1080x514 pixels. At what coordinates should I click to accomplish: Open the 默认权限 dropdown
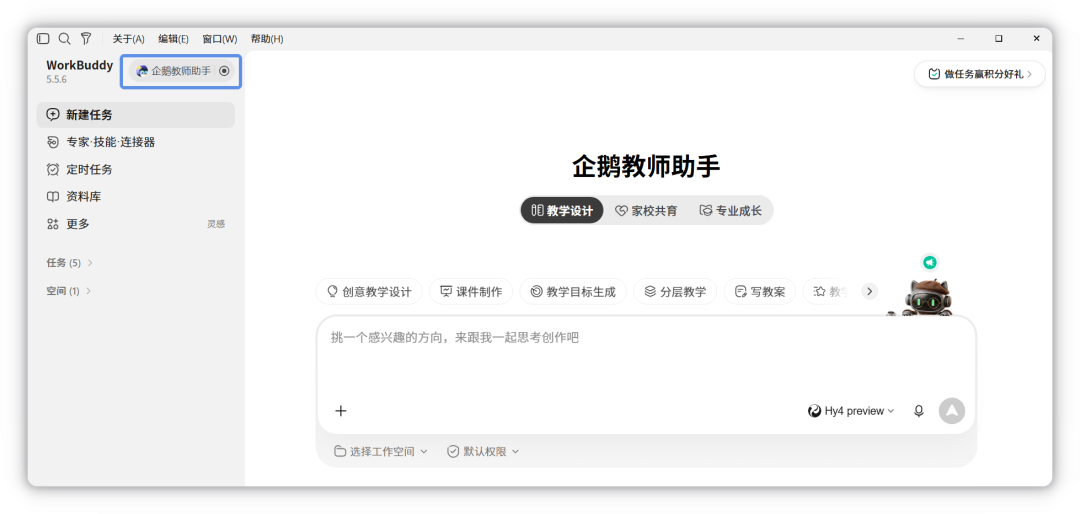pyautogui.click(x=483, y=451)
